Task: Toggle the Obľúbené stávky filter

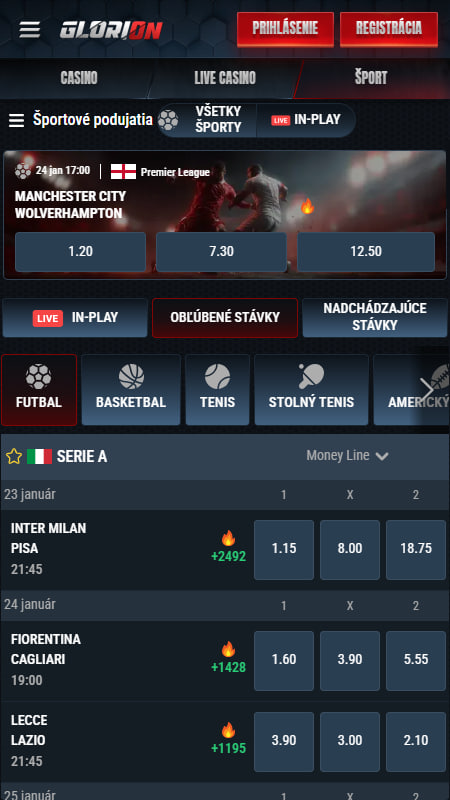Action: 225,318
